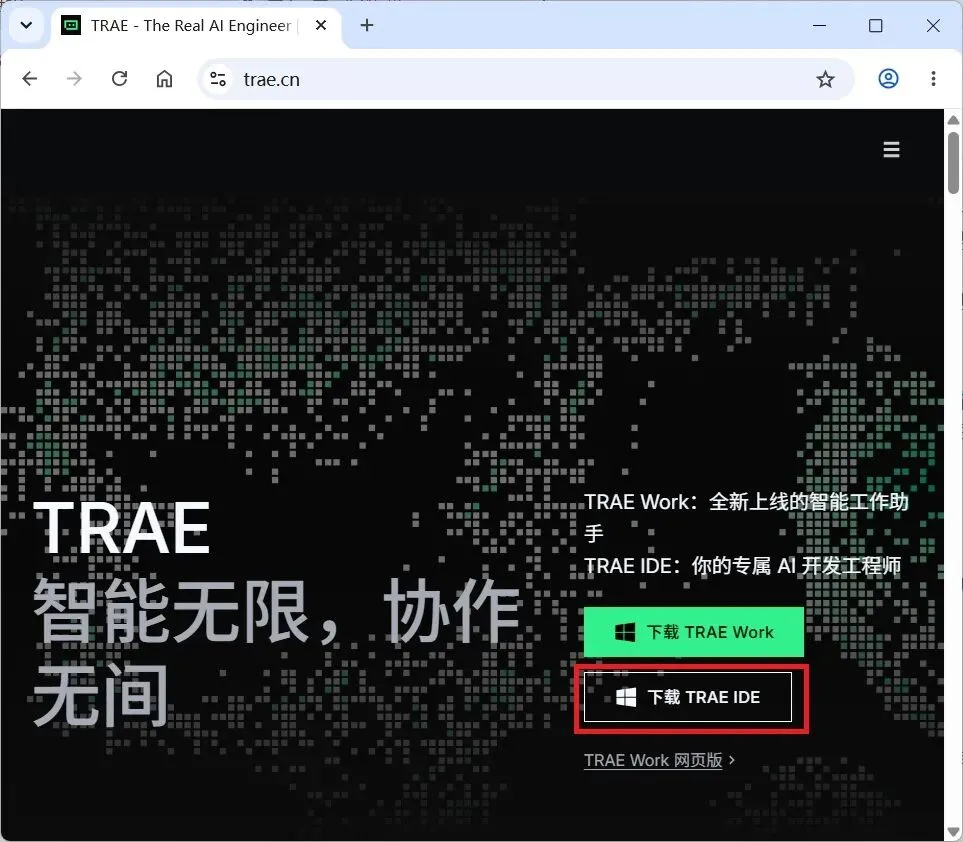This screenshot has height=842, width=963.
Task: Open the TRAE Work 网页版 link
Action: pos(659,760)
